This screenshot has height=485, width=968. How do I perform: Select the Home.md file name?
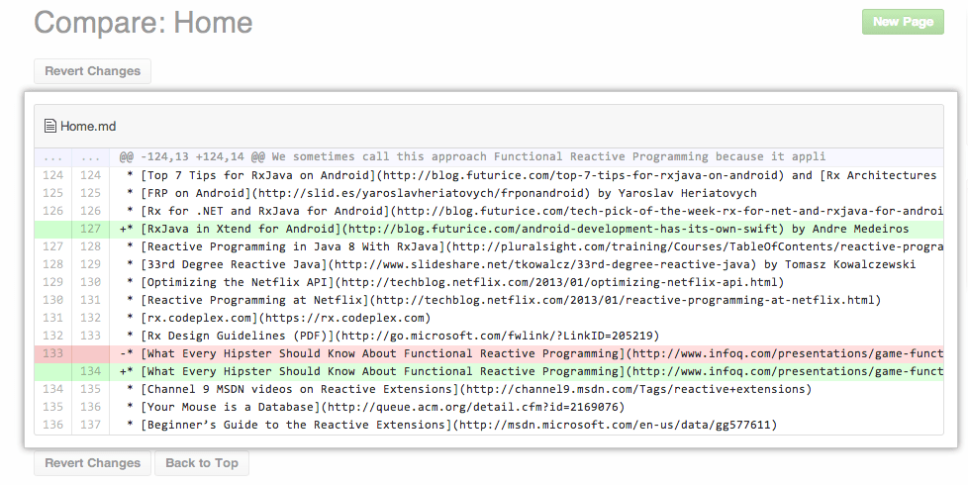point(88,126)
